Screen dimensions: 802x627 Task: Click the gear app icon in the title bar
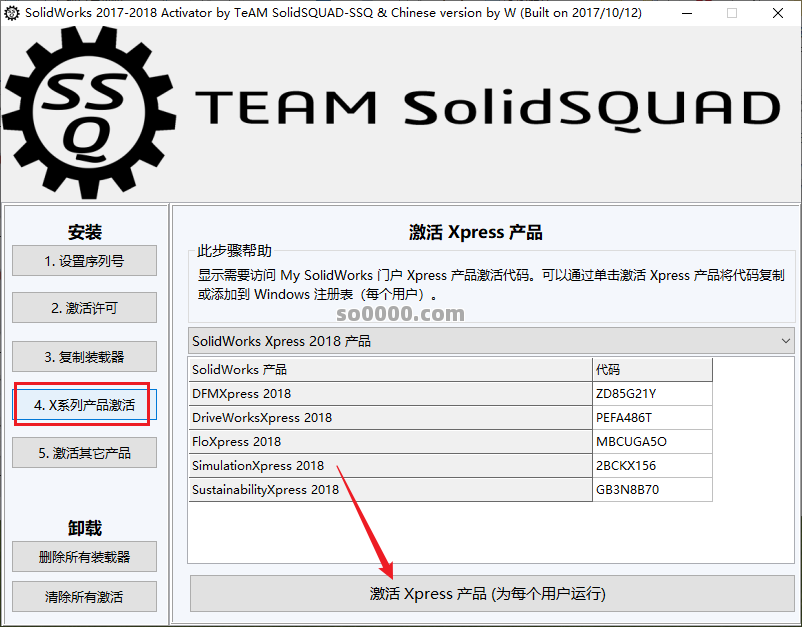[x=11, y=13]
